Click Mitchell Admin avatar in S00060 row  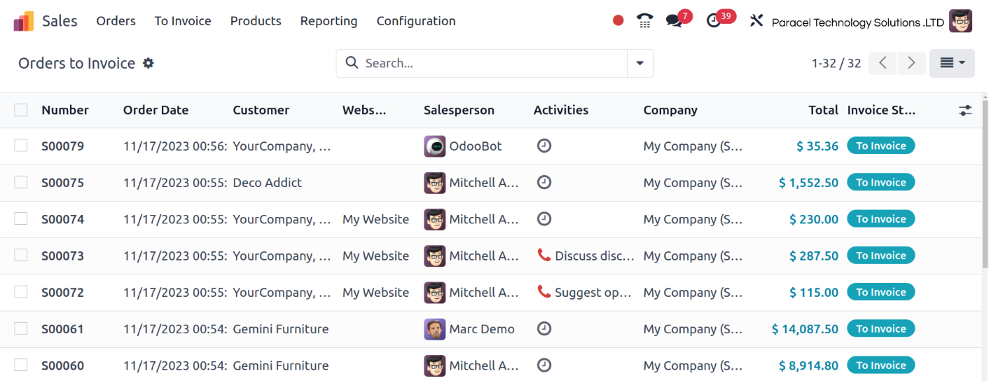435,366
